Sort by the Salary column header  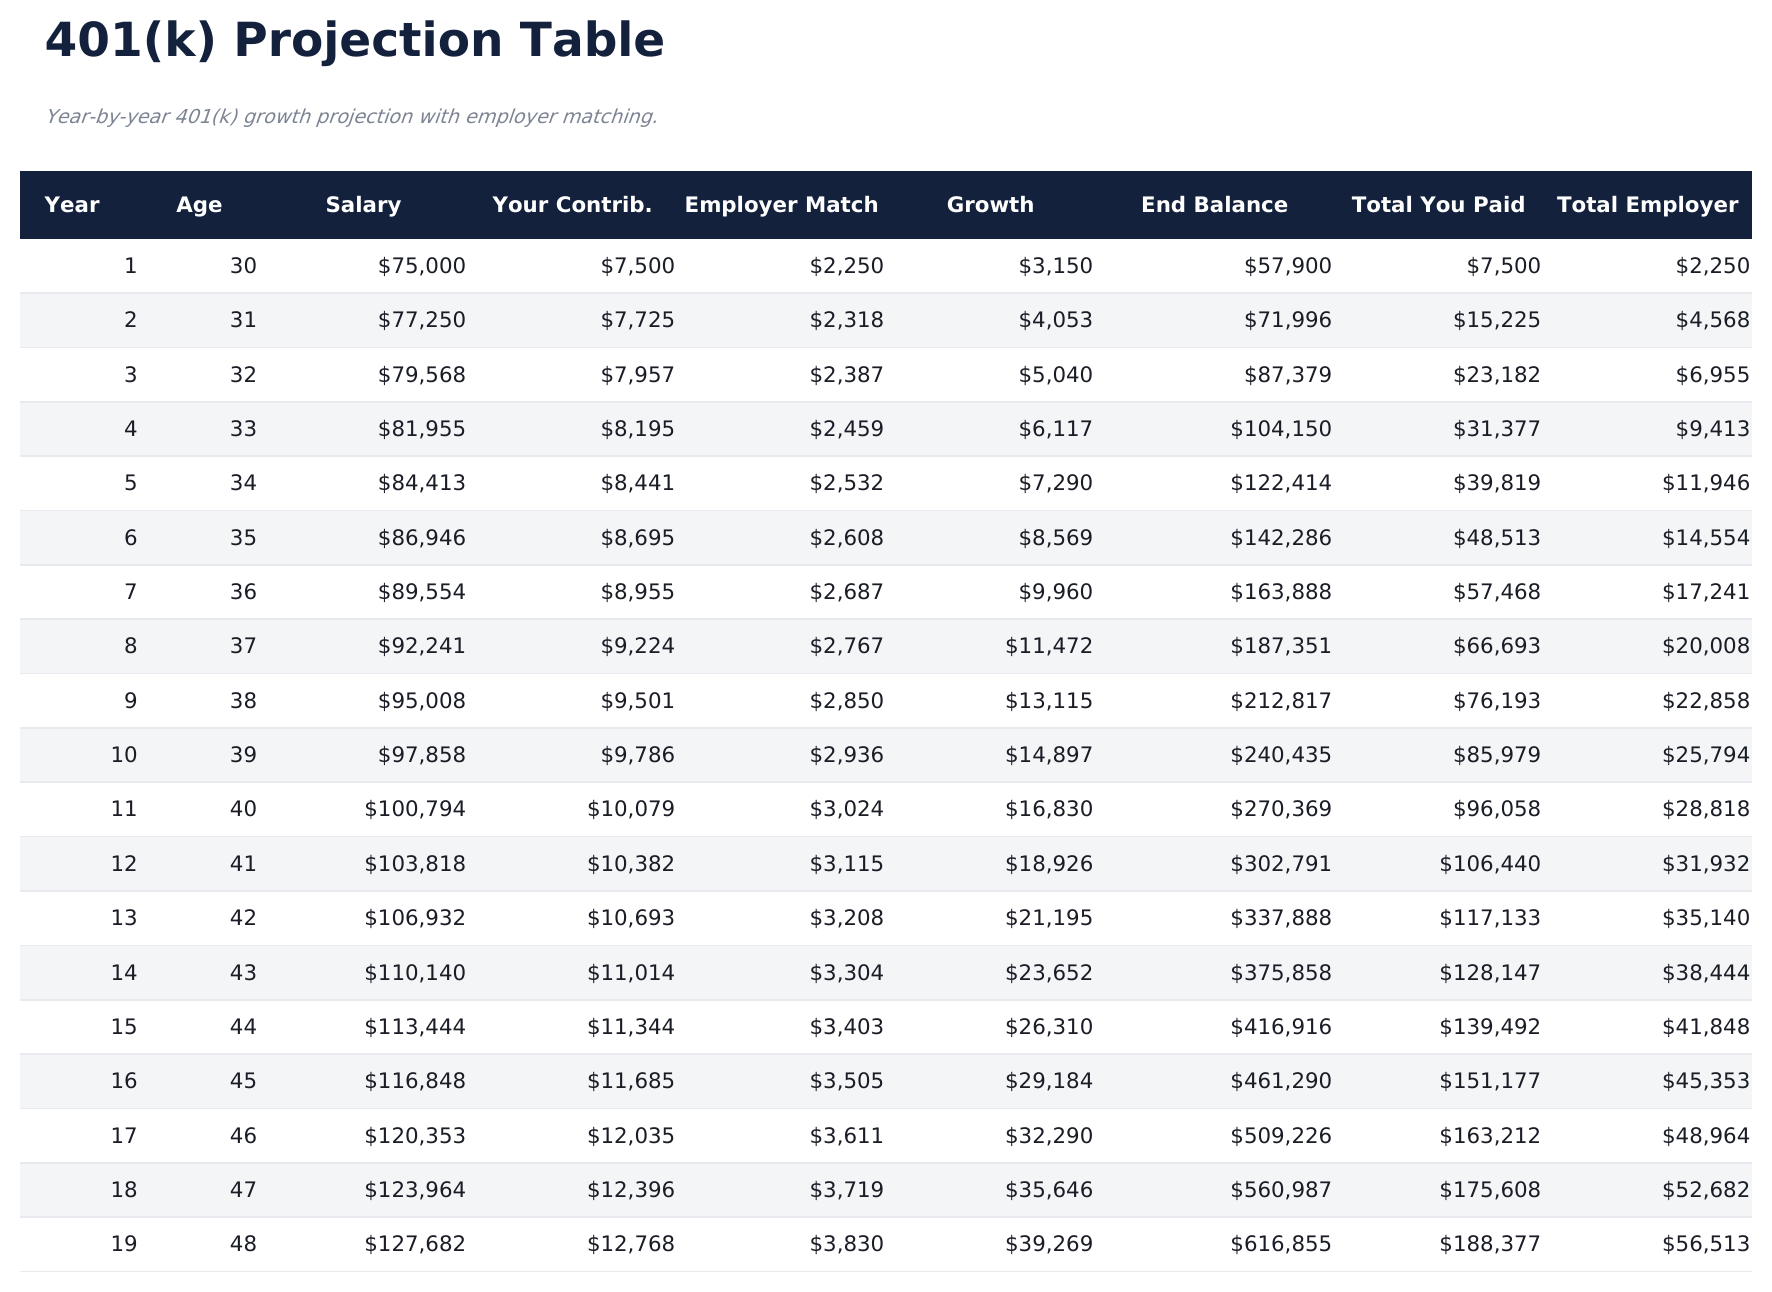point(363,205)
